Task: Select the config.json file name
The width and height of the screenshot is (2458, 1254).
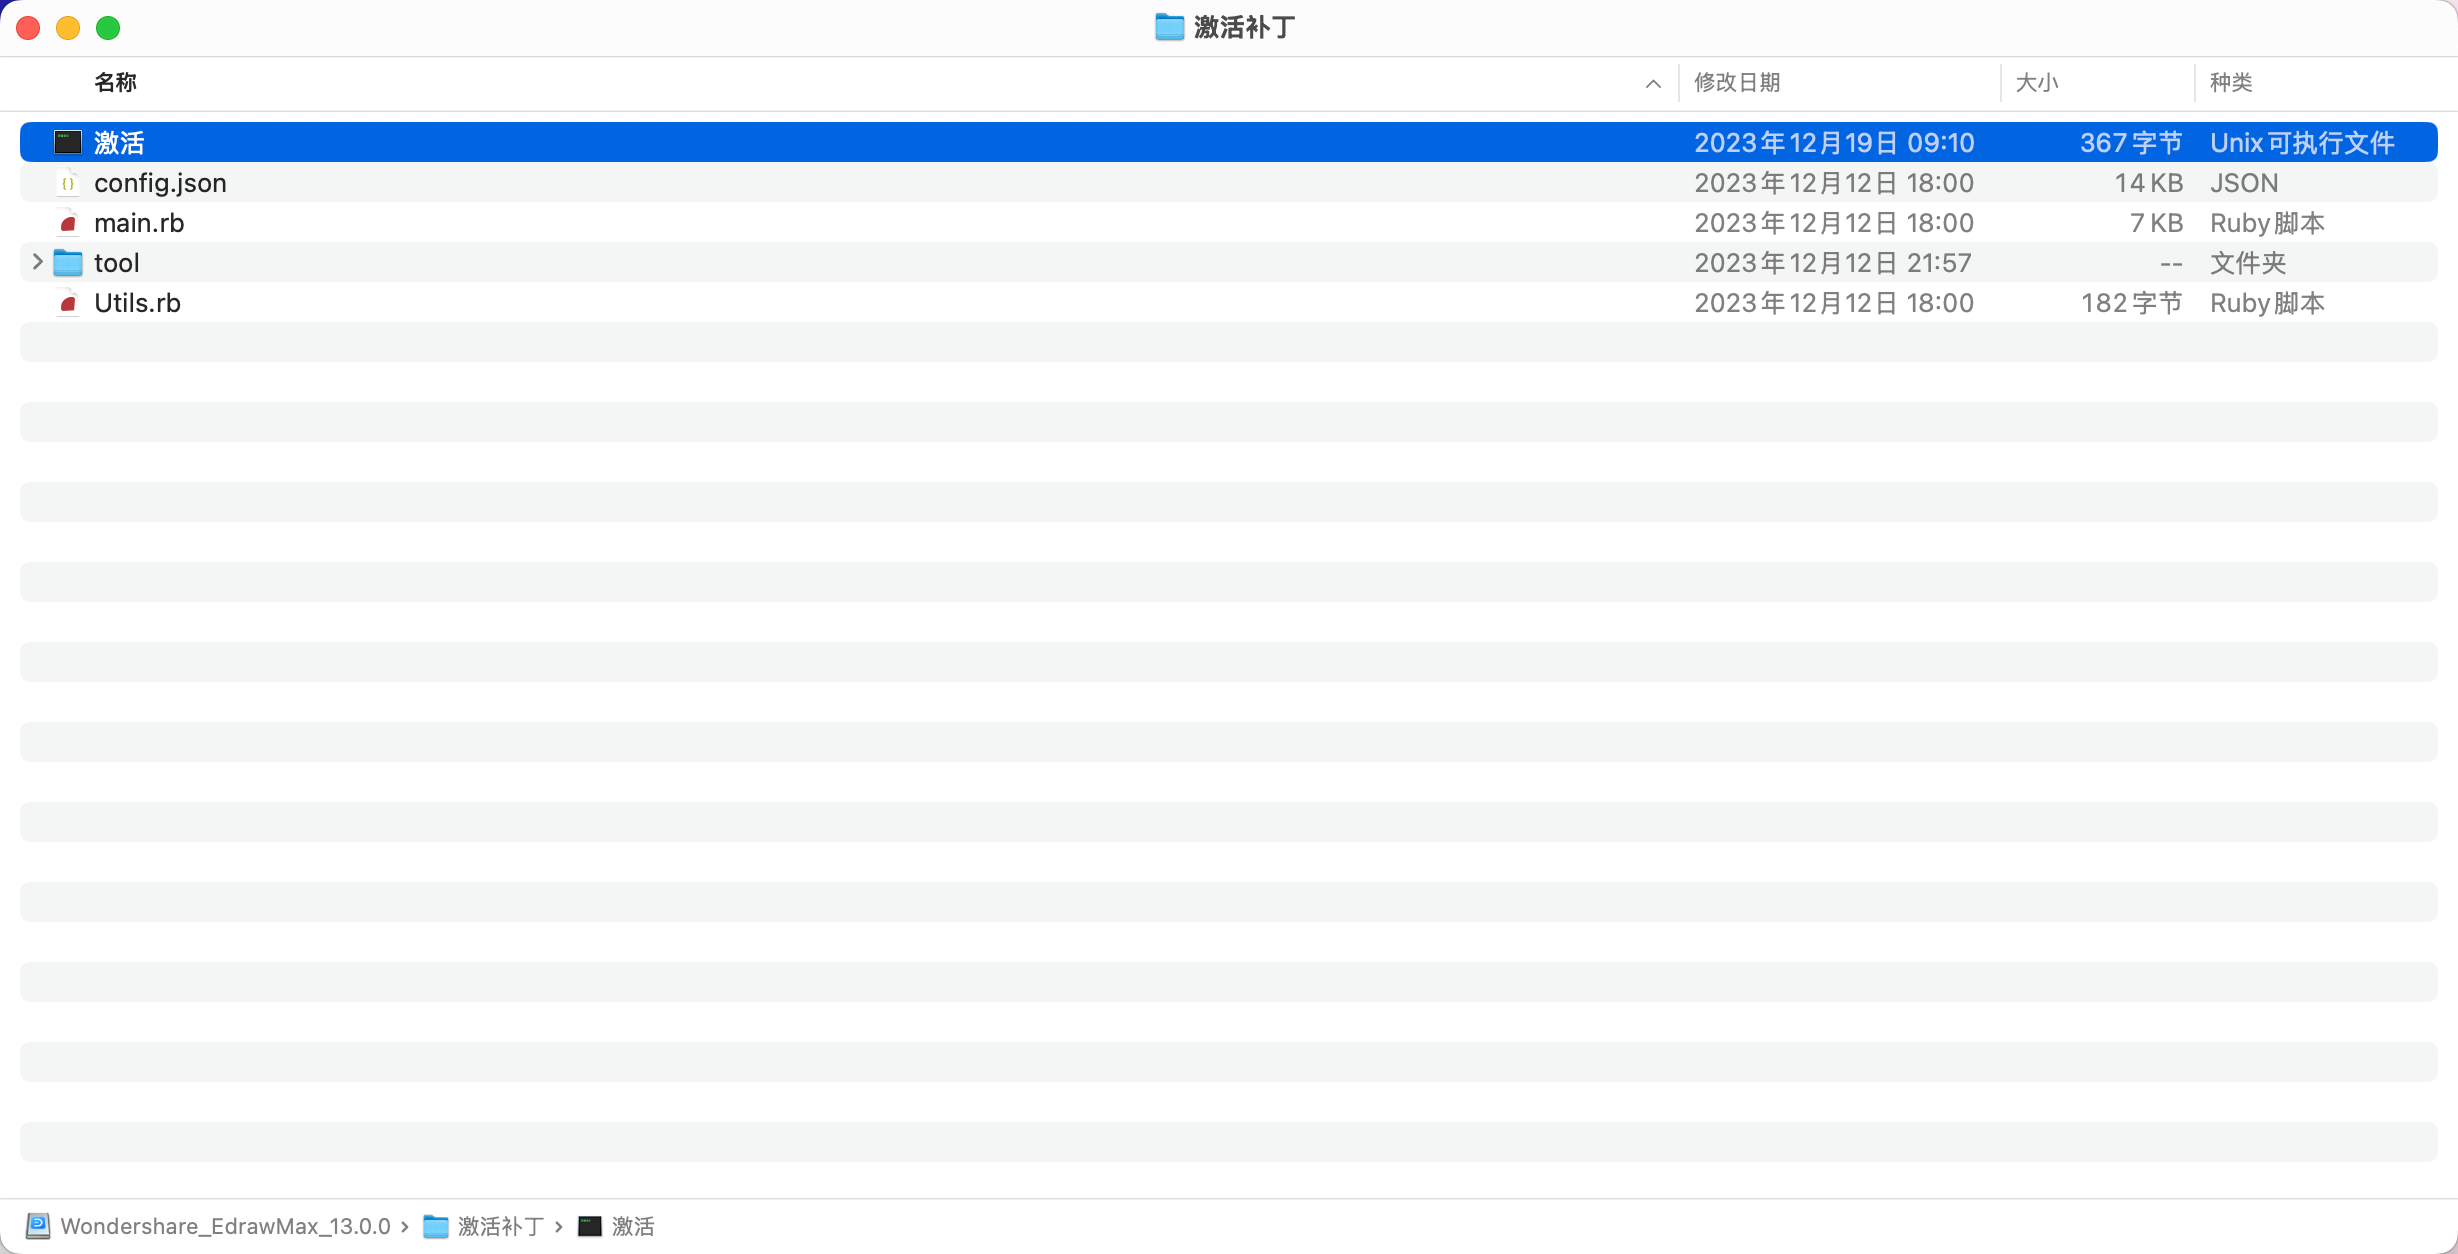Action: (x=160, y=183)
